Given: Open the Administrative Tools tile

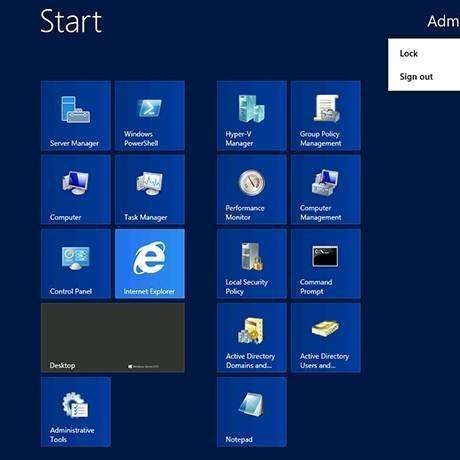Looking at the screenshot, I should (76, 412).
